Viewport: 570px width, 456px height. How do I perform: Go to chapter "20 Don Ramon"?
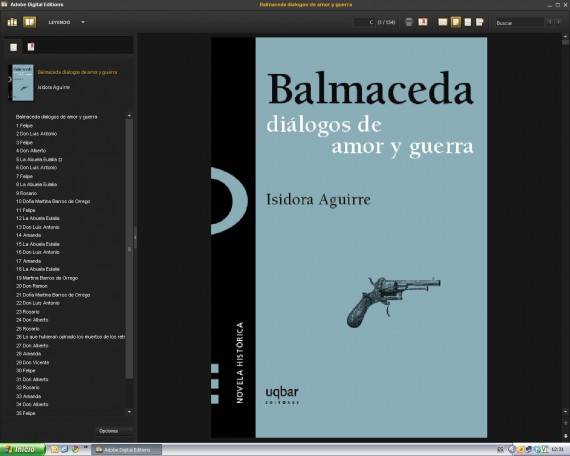(x=32, y=286)
